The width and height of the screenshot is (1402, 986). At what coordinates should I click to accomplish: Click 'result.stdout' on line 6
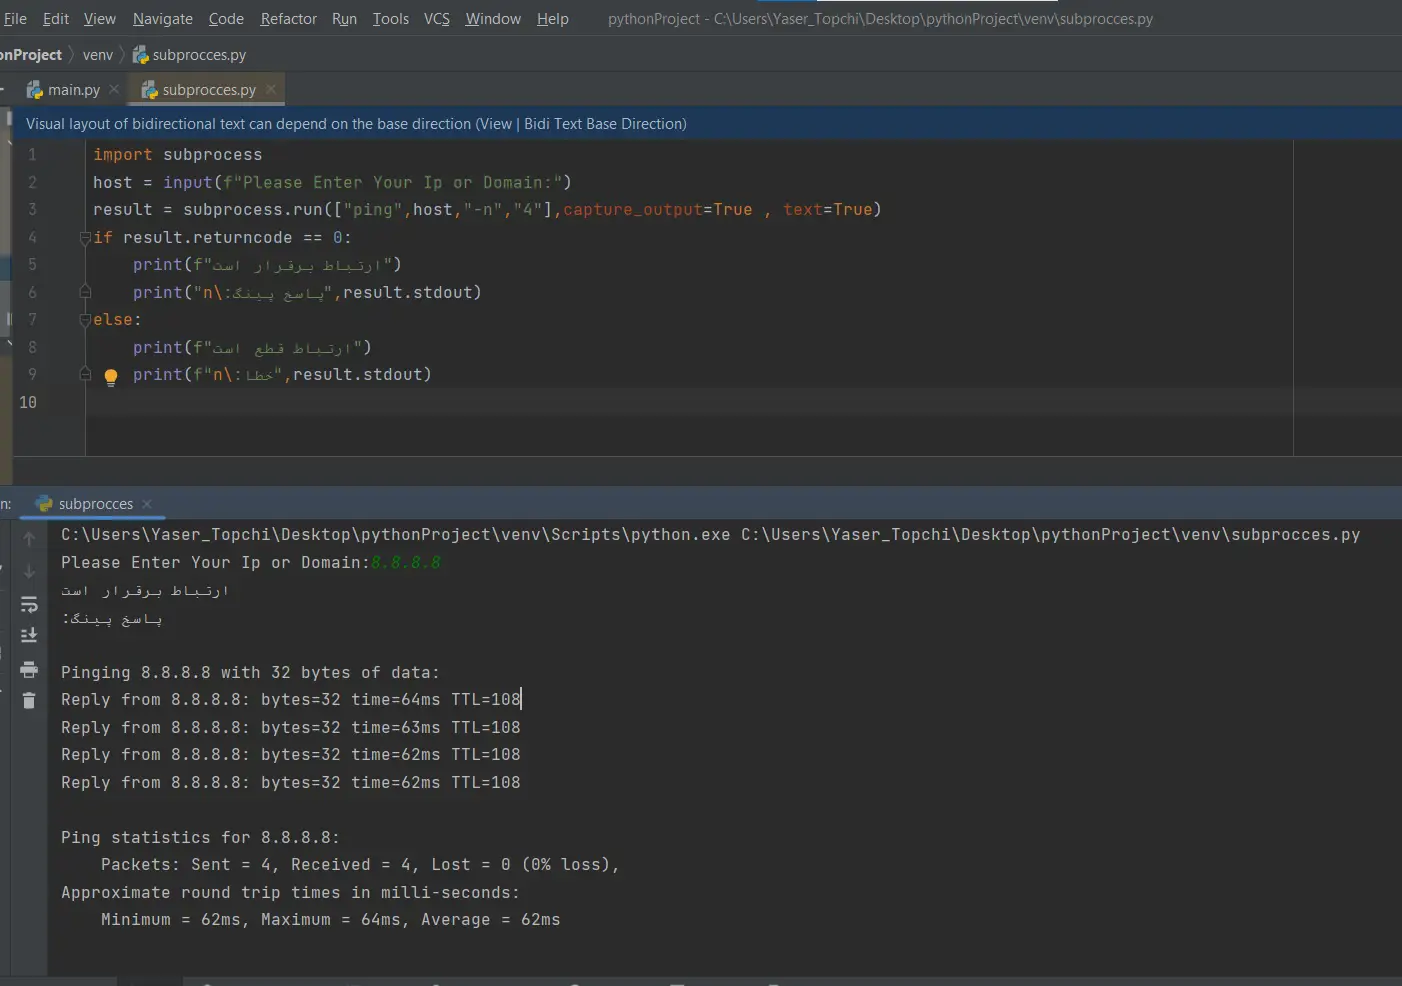(x=407, y=293)
